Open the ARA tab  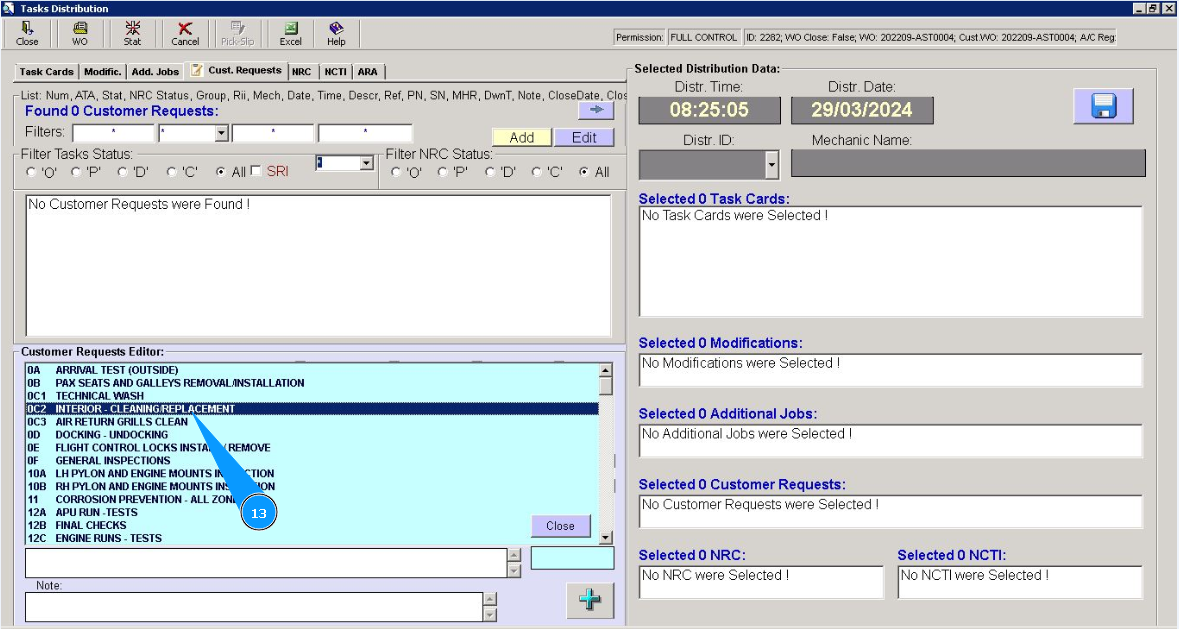tap(368, 71)
